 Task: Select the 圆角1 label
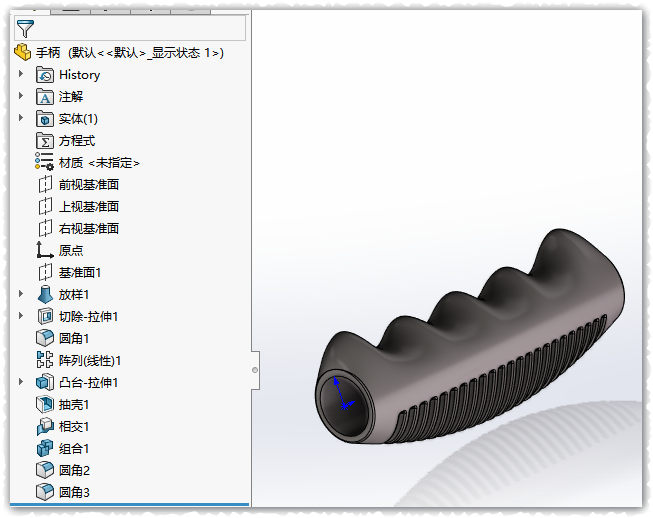pos(74,339)
